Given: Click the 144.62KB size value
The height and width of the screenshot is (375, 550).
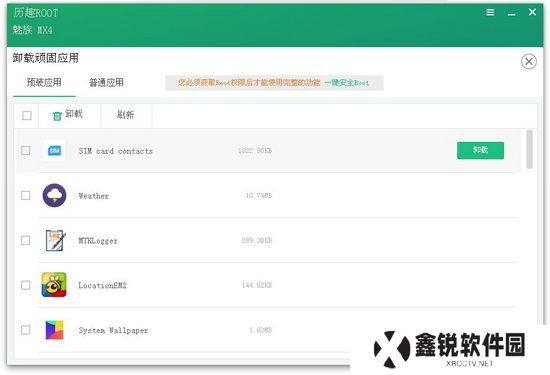Looking at the screenshot, I should [257, 285].
